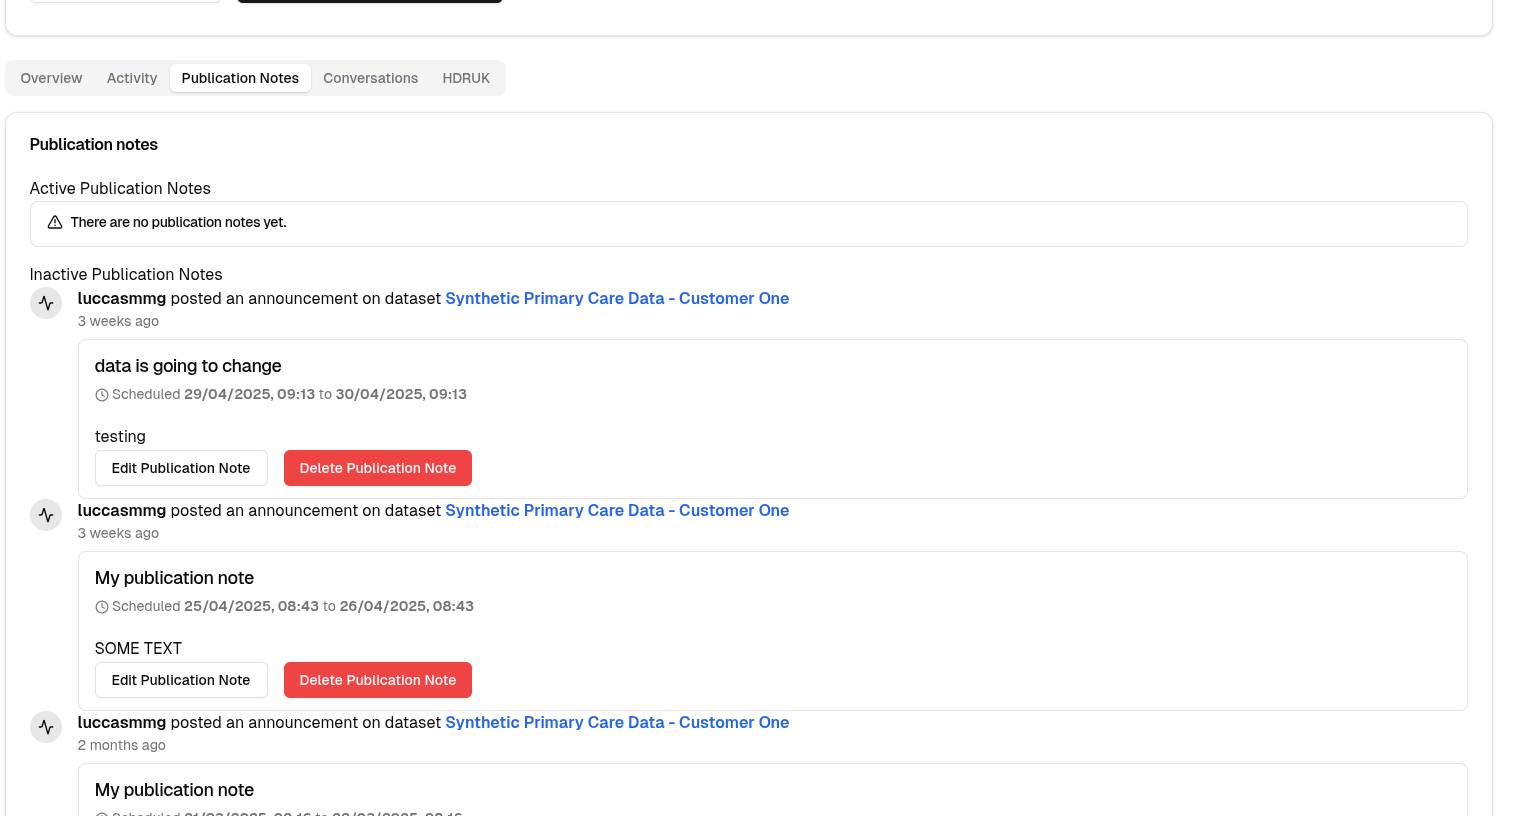
Task: Open the Activity tab
Action: 132,78
